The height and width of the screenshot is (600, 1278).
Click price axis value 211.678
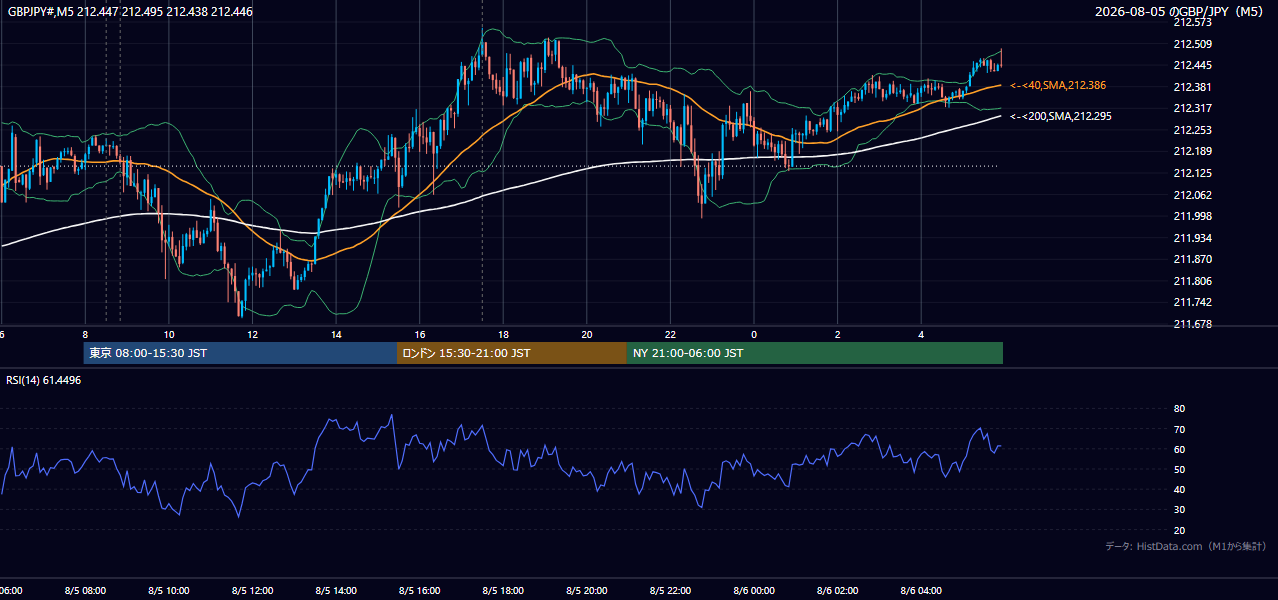1192,324
